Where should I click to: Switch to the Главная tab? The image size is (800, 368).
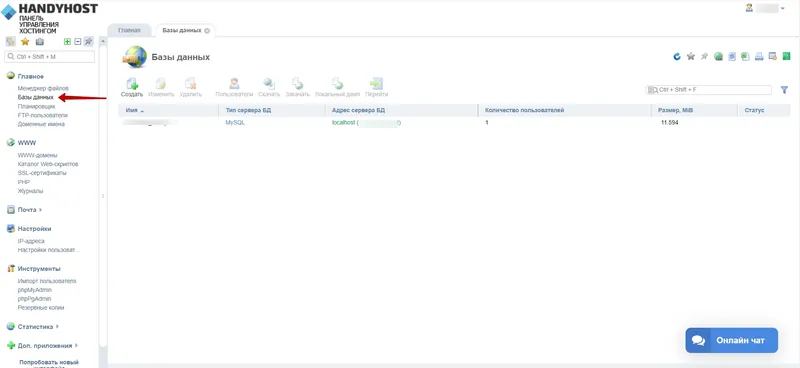click(129, 31)
